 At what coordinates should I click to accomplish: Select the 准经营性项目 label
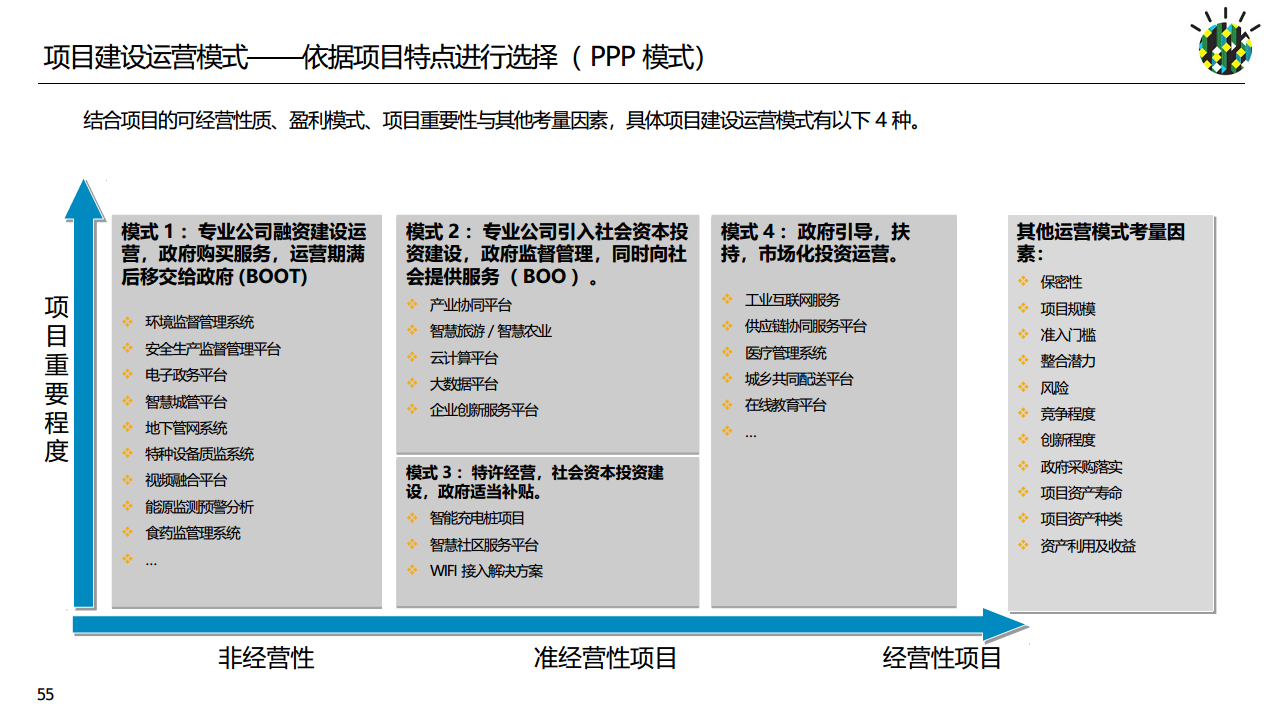605,658
